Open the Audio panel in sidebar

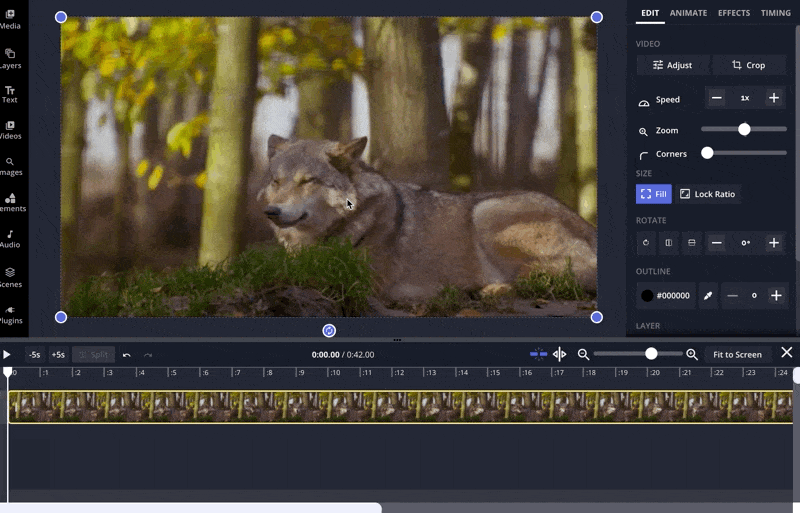pyautogui.click(x=10, y=238)
